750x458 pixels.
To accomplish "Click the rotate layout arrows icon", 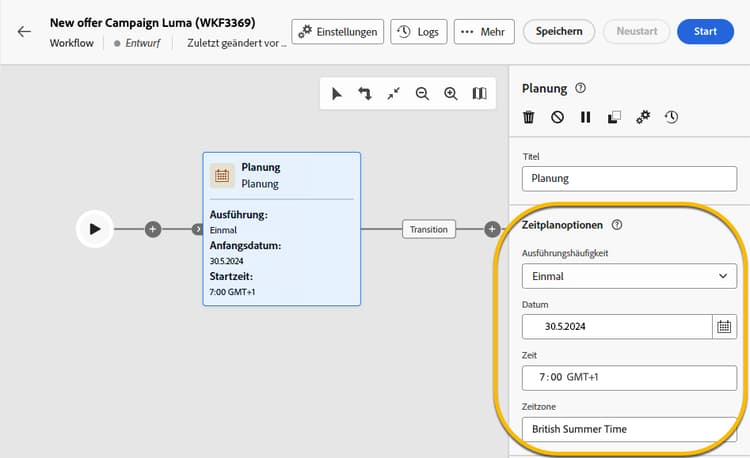I will point(365,93).
